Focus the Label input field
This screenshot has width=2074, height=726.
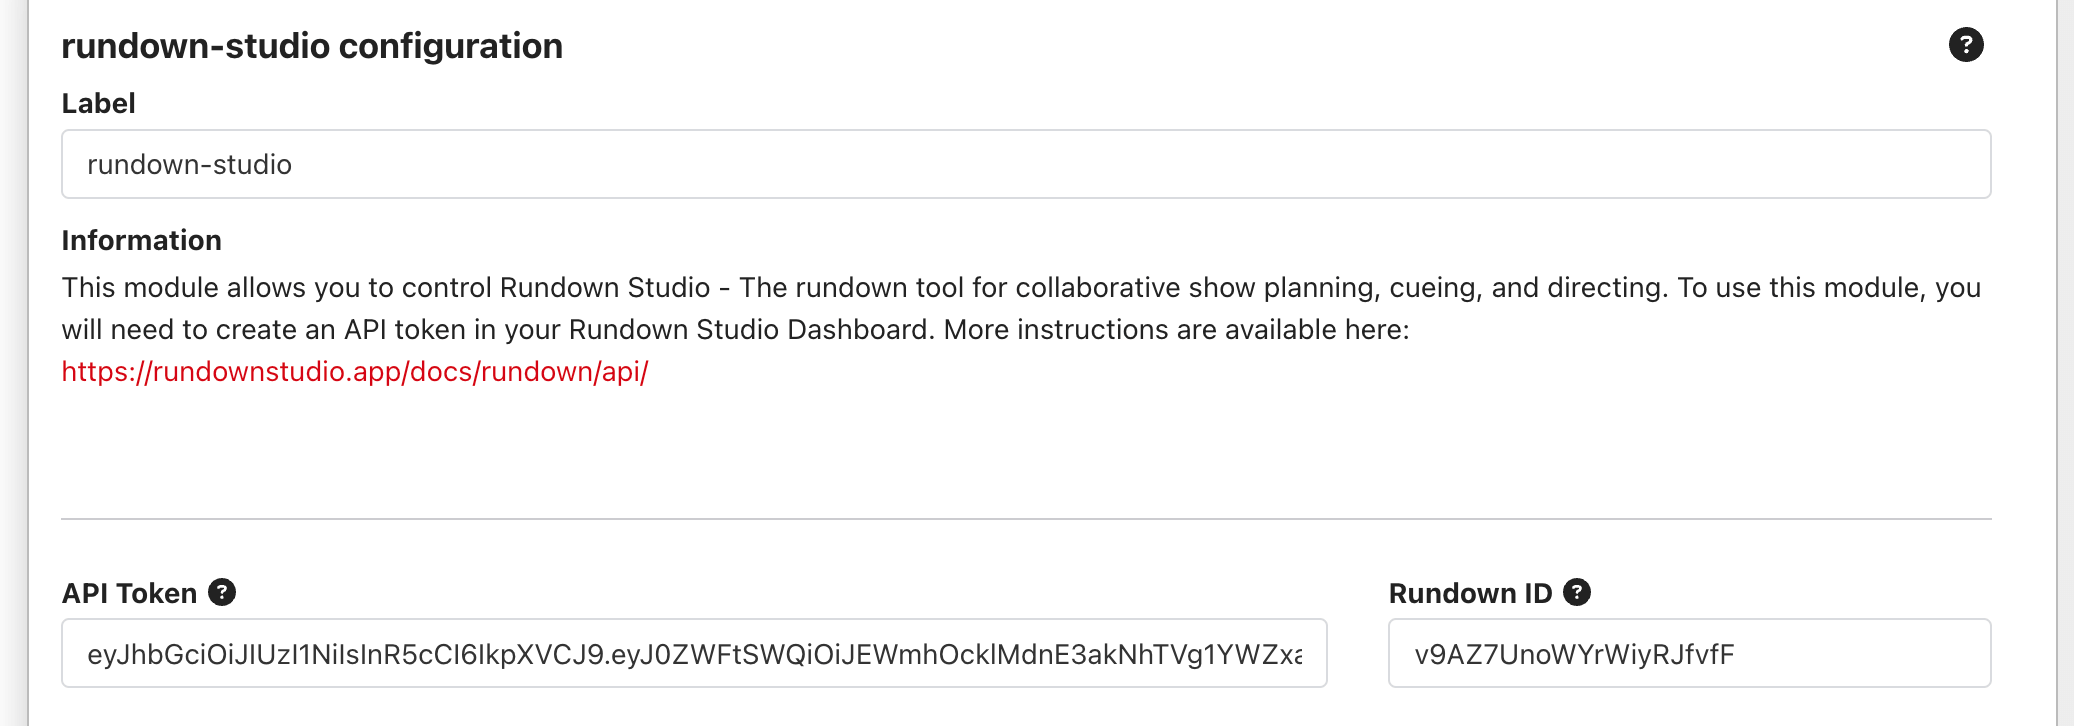click(x=1026, y=164)
